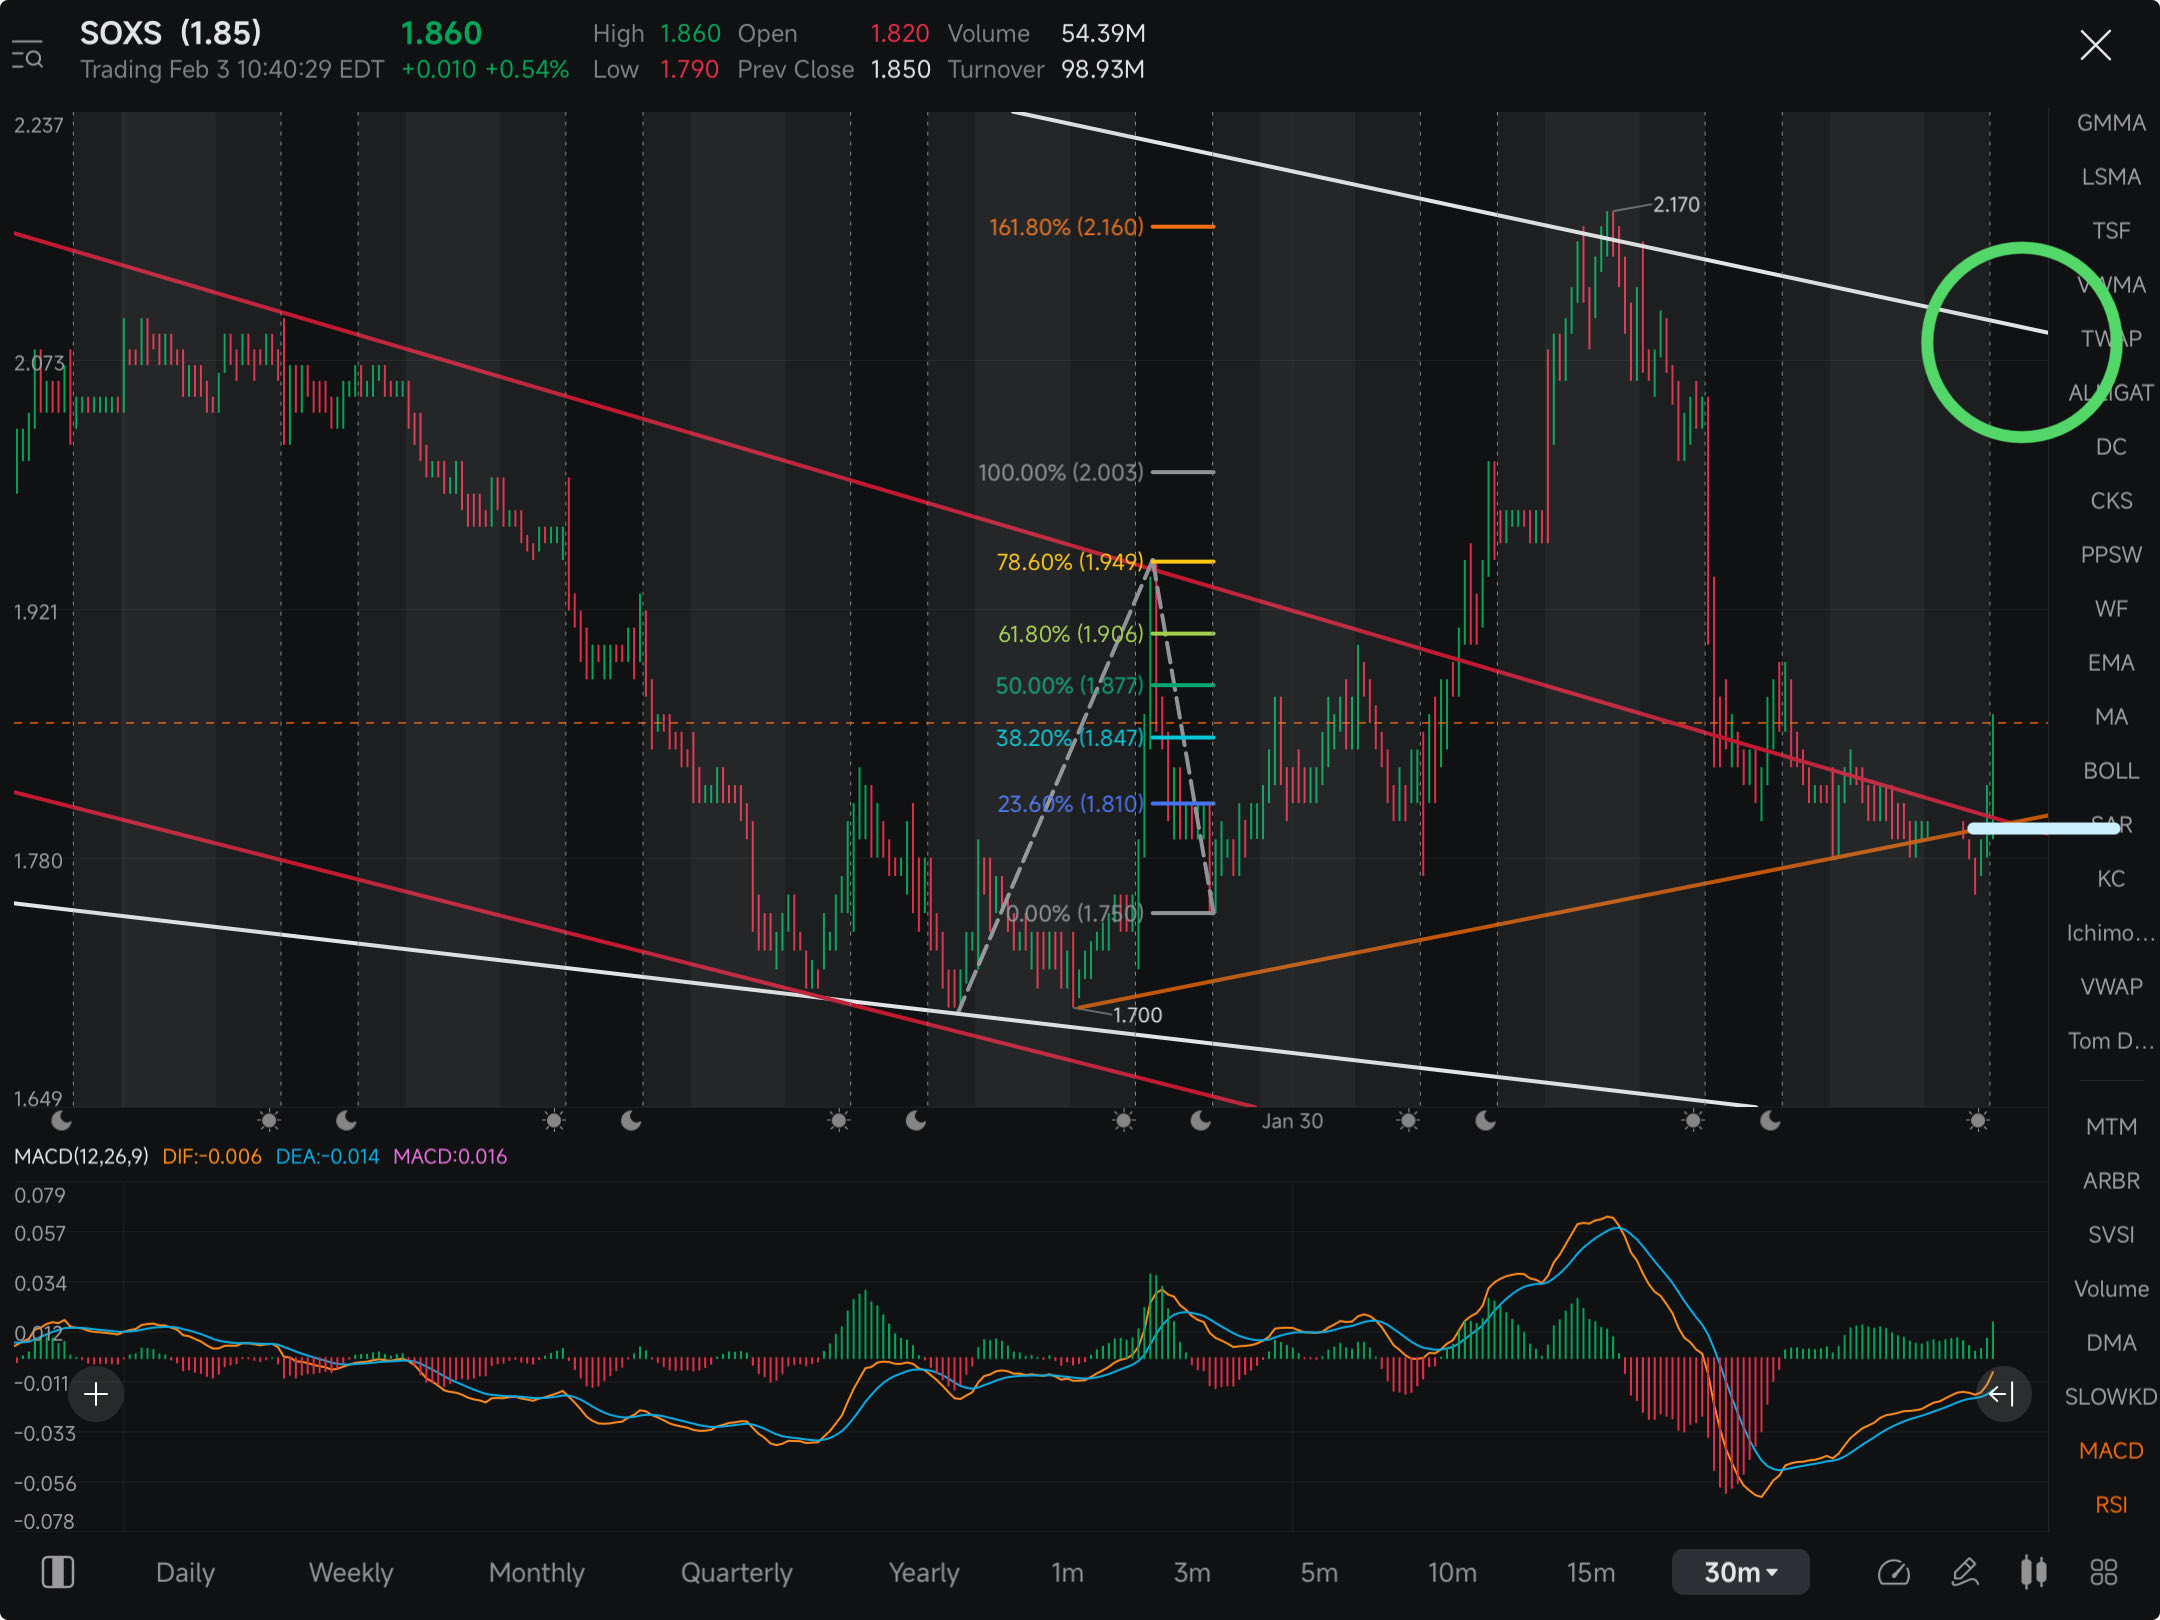
Task: Toggle the active RSI sub-indicator
Action: coord(2111,1505)
